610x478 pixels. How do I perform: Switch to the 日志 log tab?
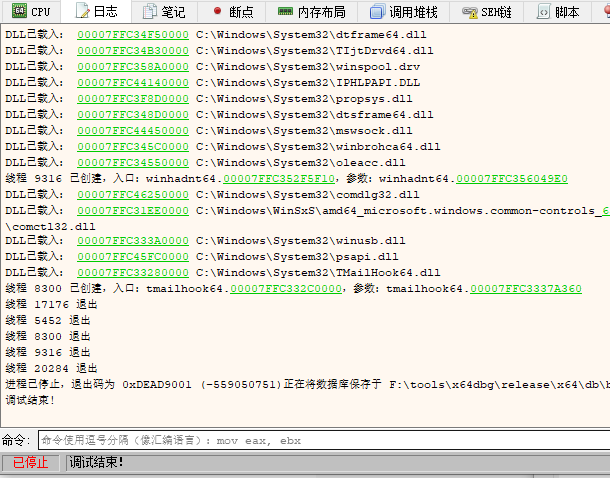pyautogui.click(x=96, y=12)
